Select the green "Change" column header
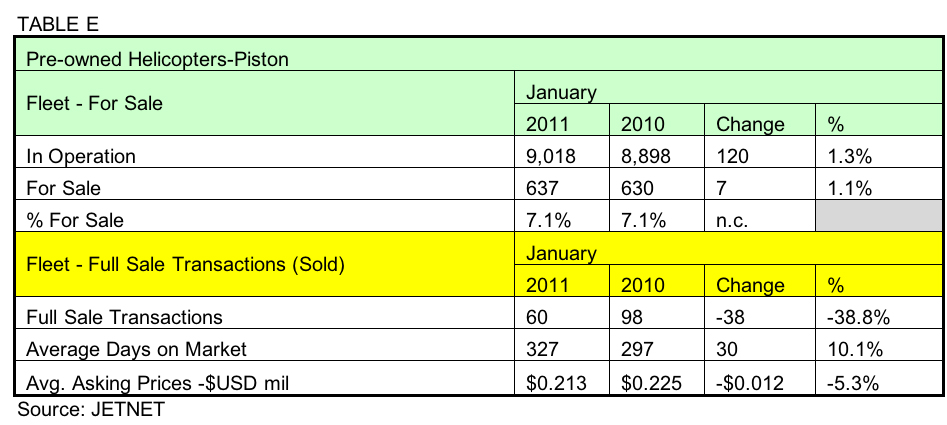This screenshot has width=947, height=425. point(750,125)
